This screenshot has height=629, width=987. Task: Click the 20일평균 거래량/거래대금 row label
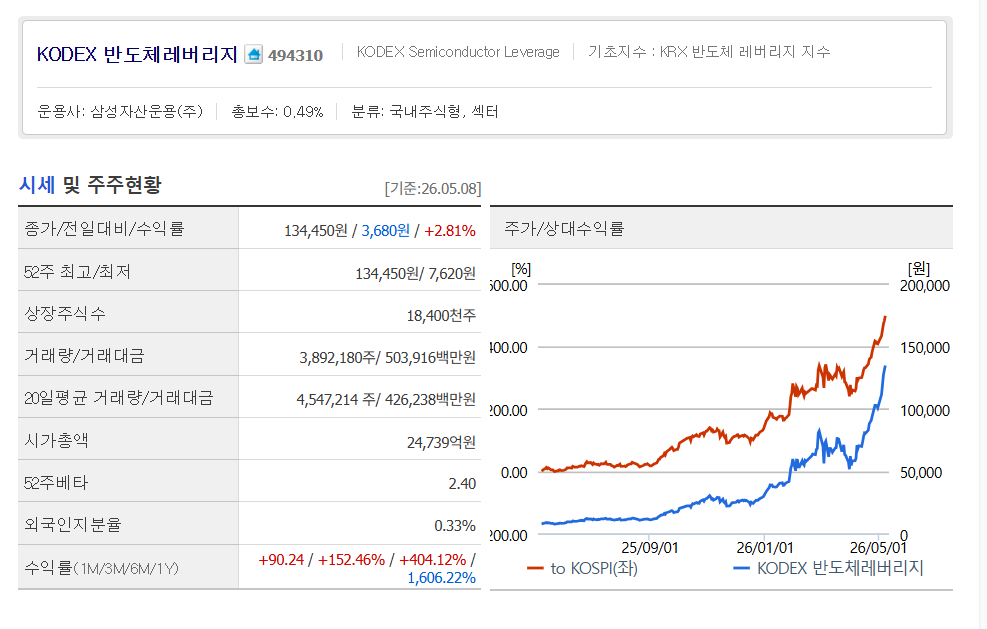coord(119,397)
